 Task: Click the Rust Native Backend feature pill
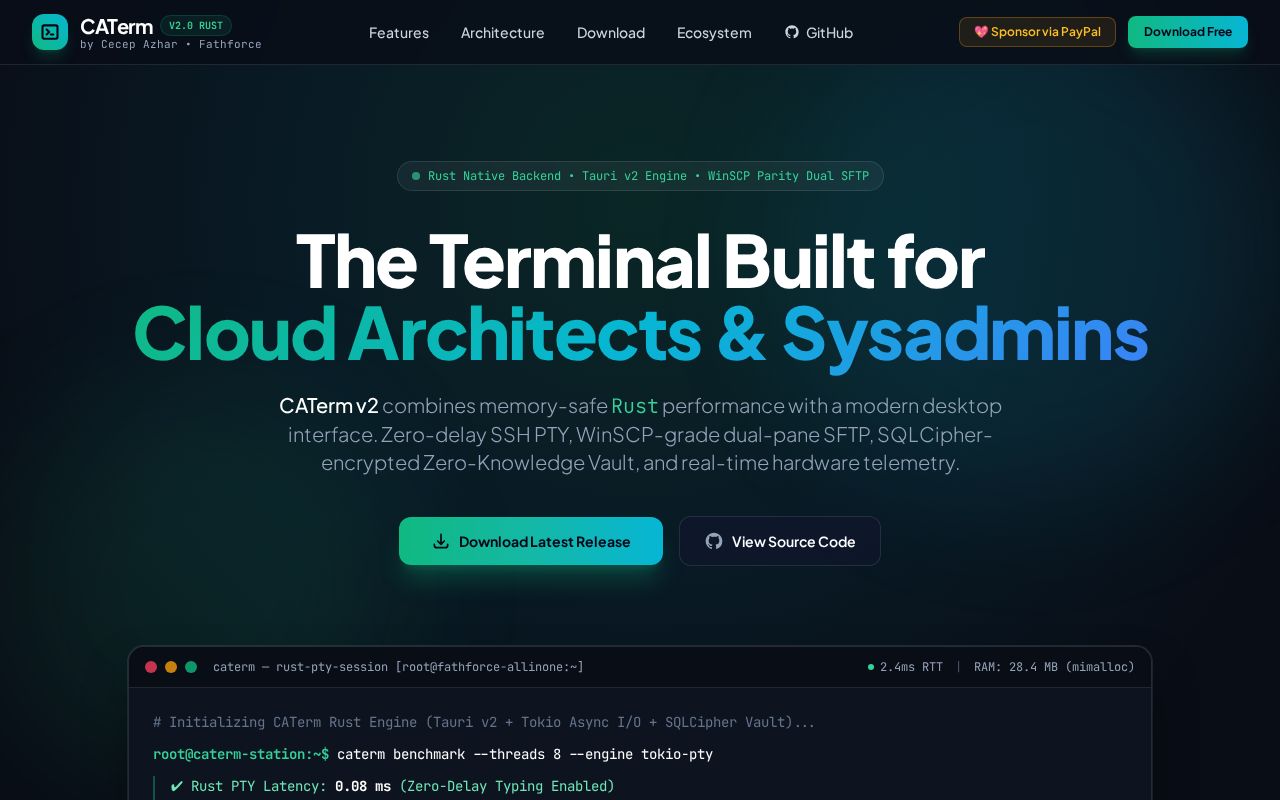(640, 176)
